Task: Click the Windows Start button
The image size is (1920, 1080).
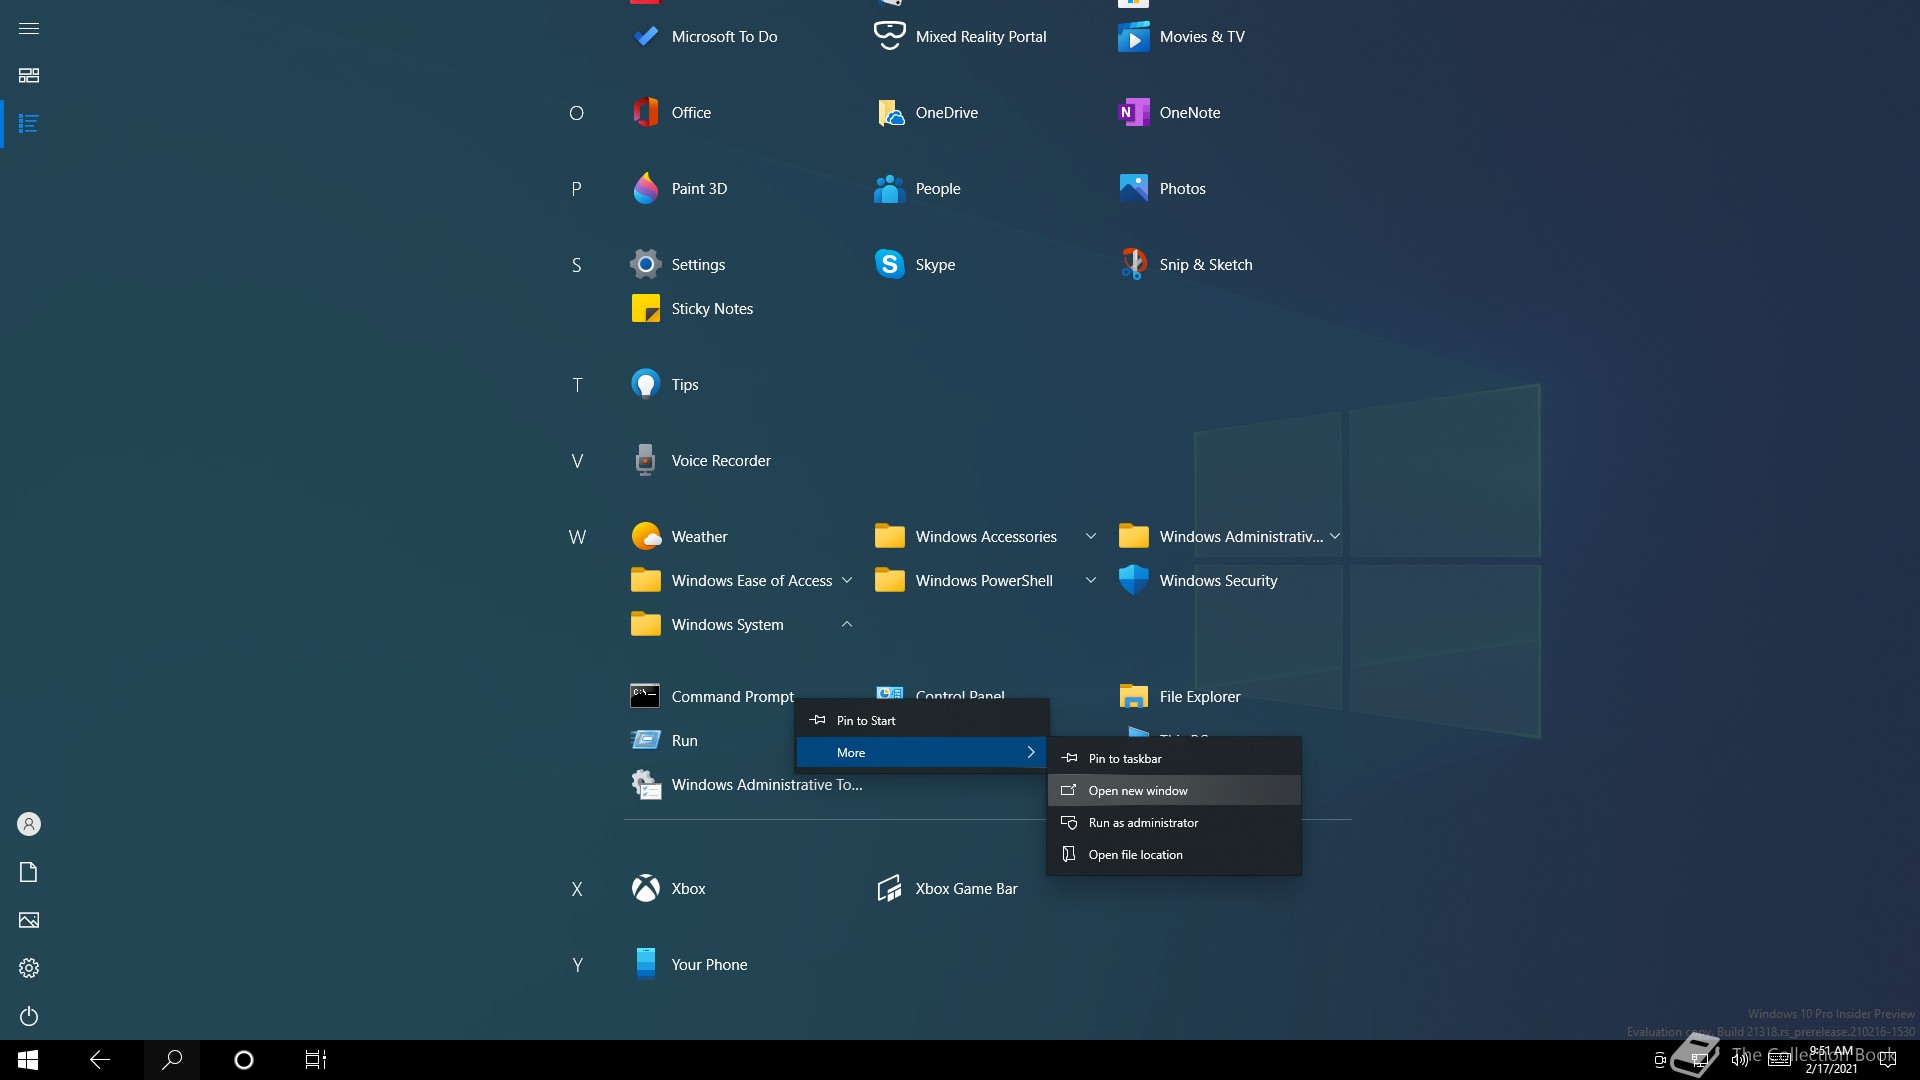Action: coord(28,1060)
